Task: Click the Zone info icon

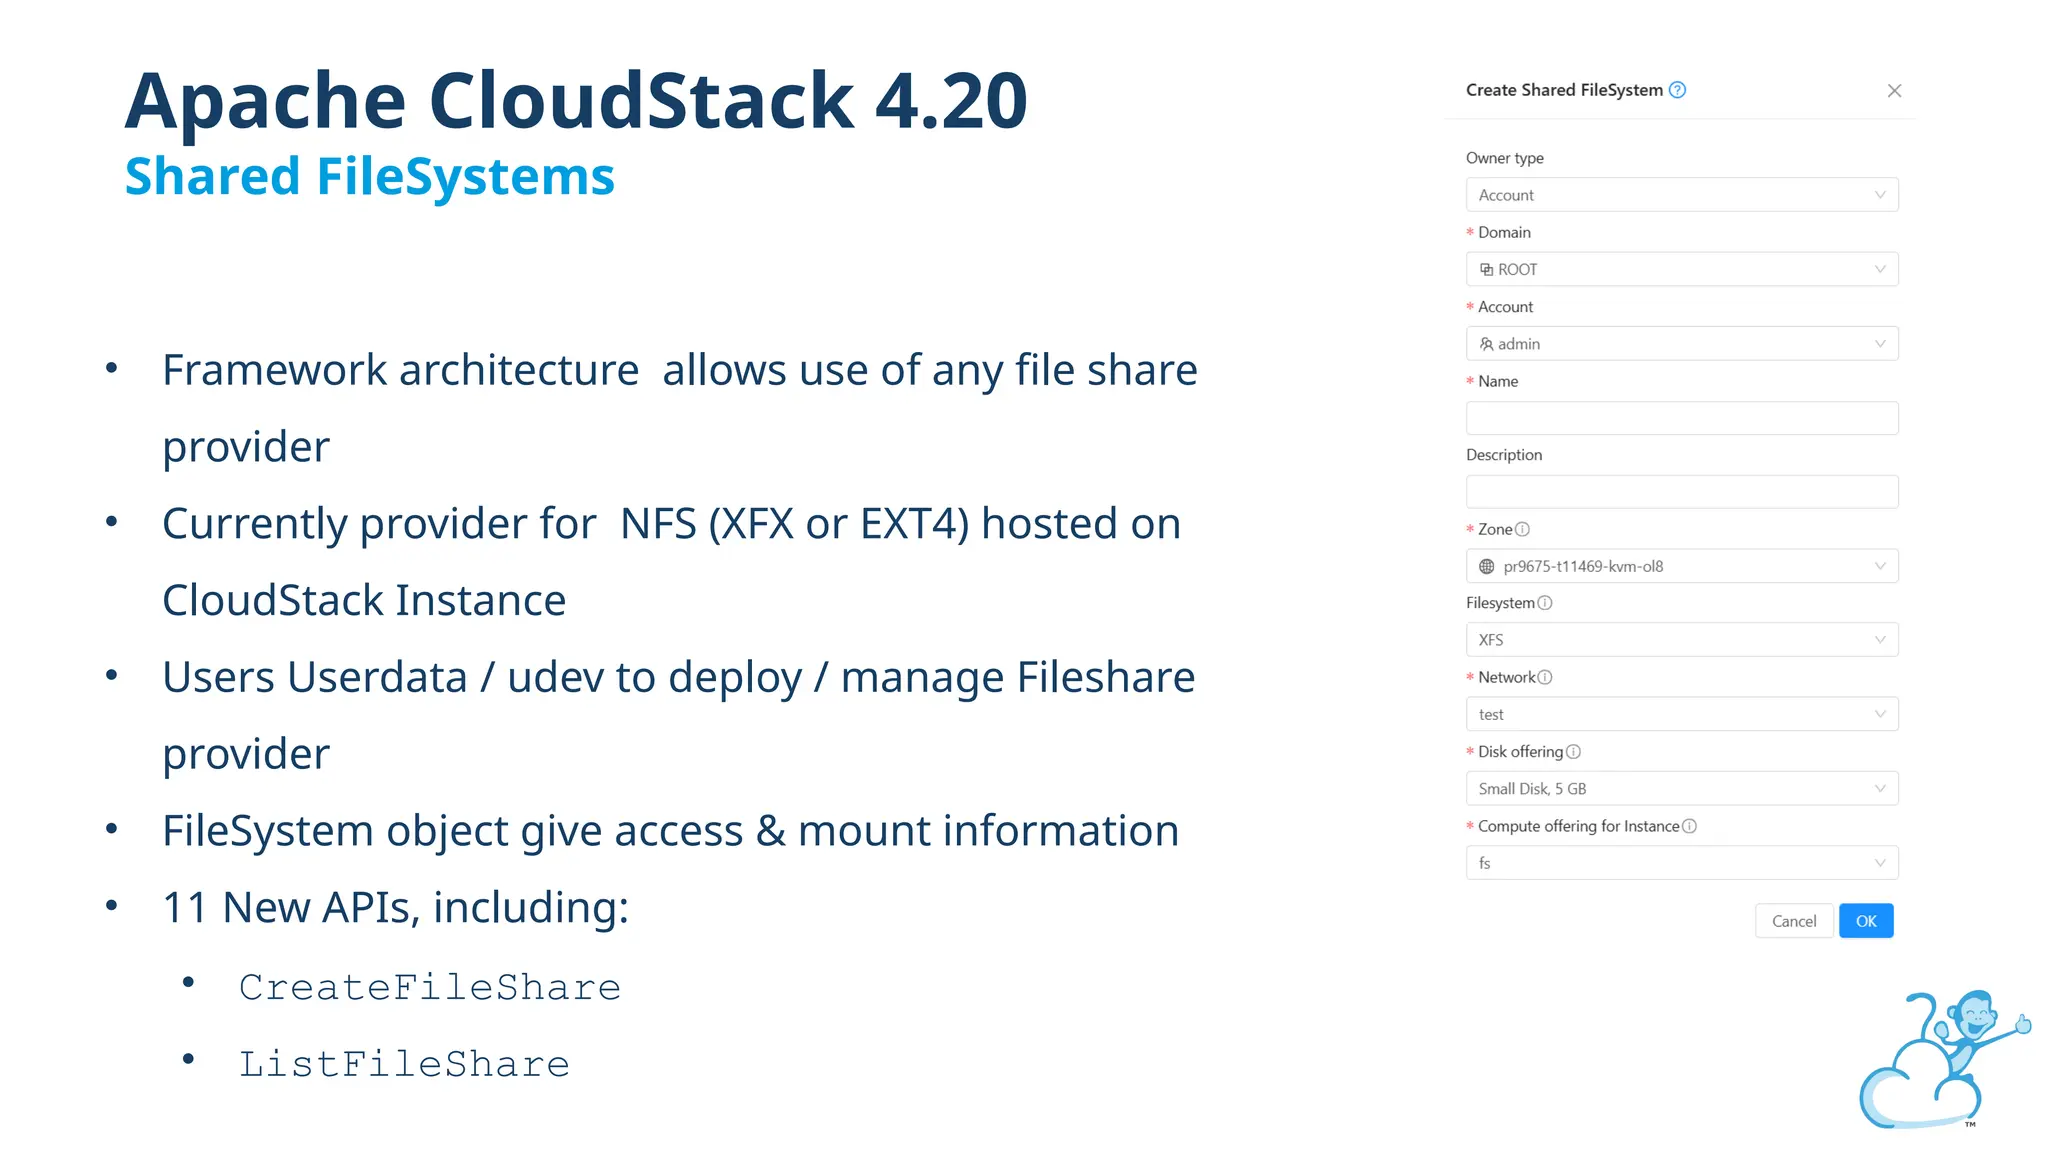Action: click(1522, 529)
